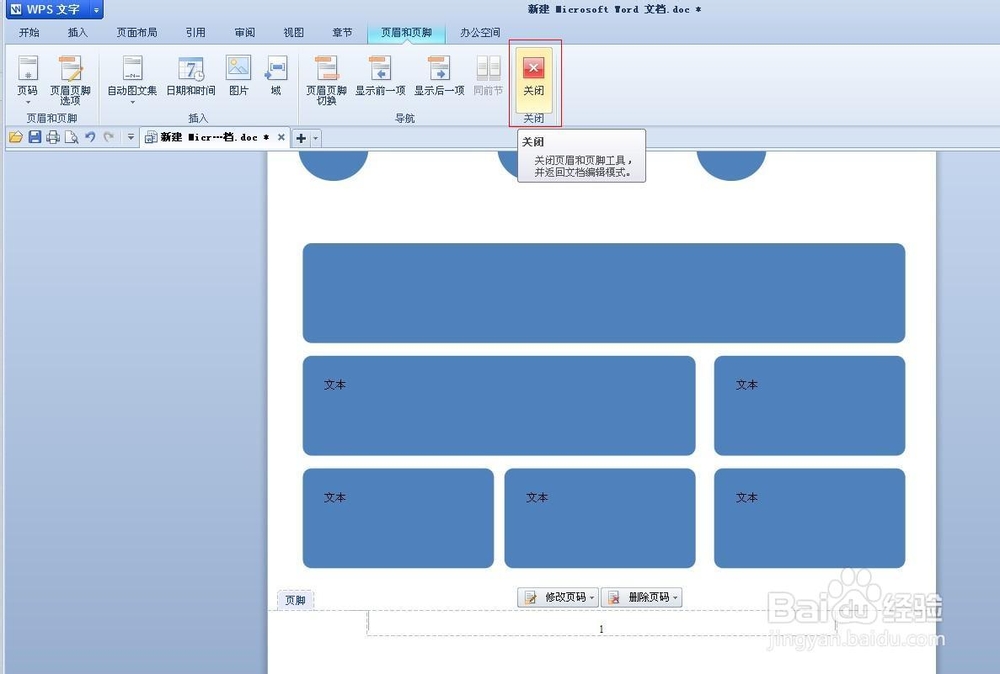Screen dimensions: 1000x674
Task: Switch to the 插入 ribbon tab
Action: click(x=79, y=32)
